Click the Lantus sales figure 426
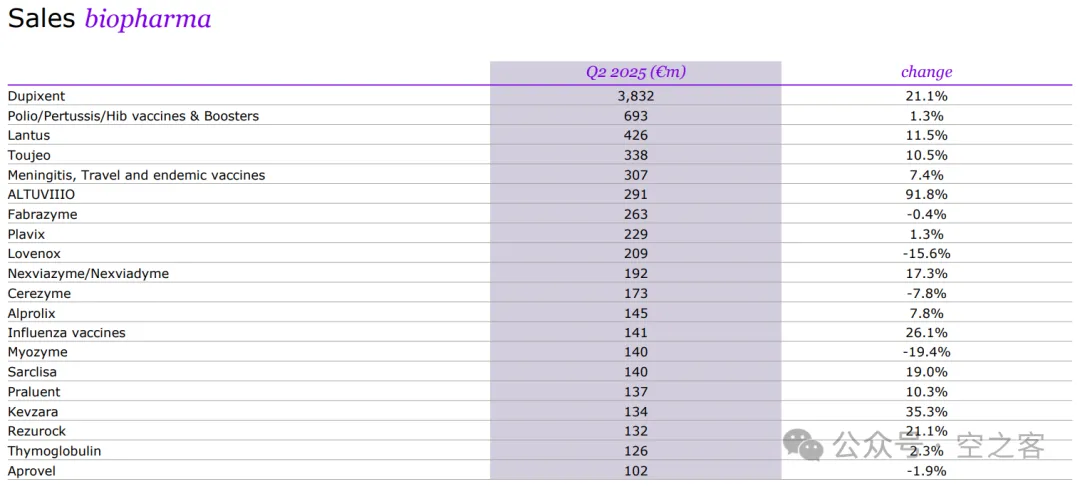1080x489 pixels. 635,136
